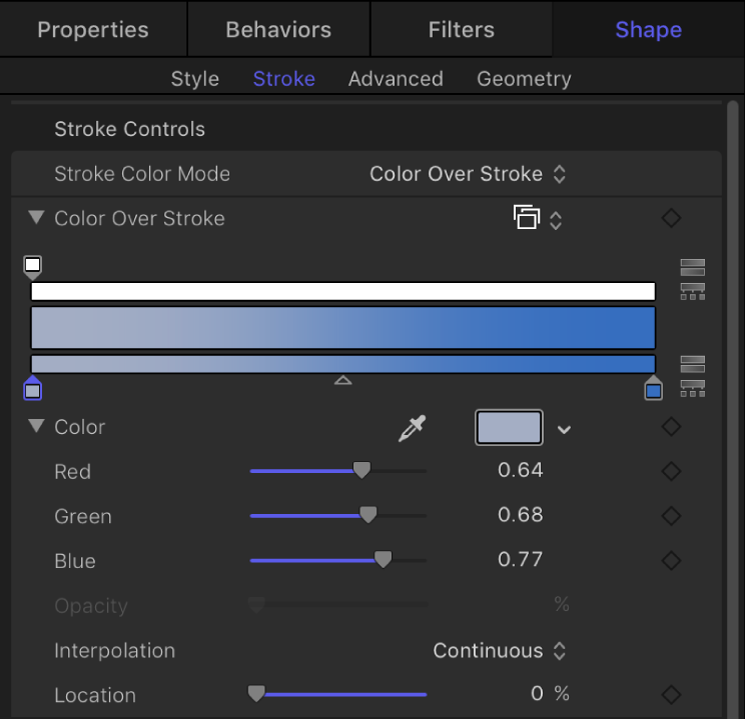Select the left gradient color tag
Screen dimensions: 745x721
33,388
